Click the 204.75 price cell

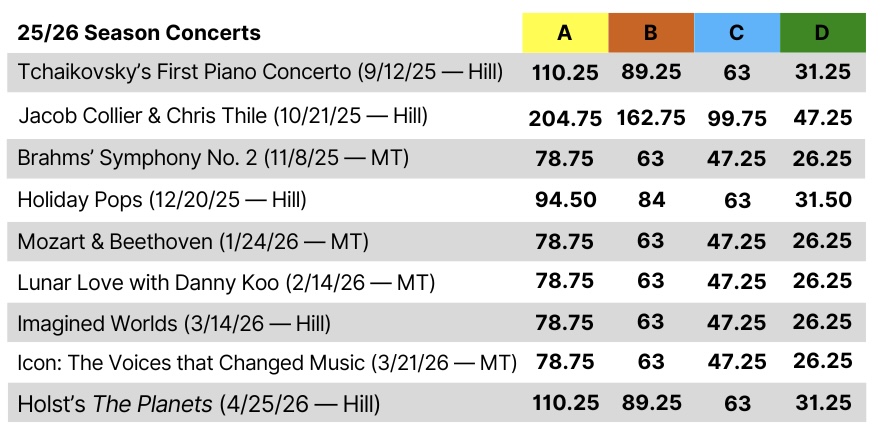click(x=565, y=118)
